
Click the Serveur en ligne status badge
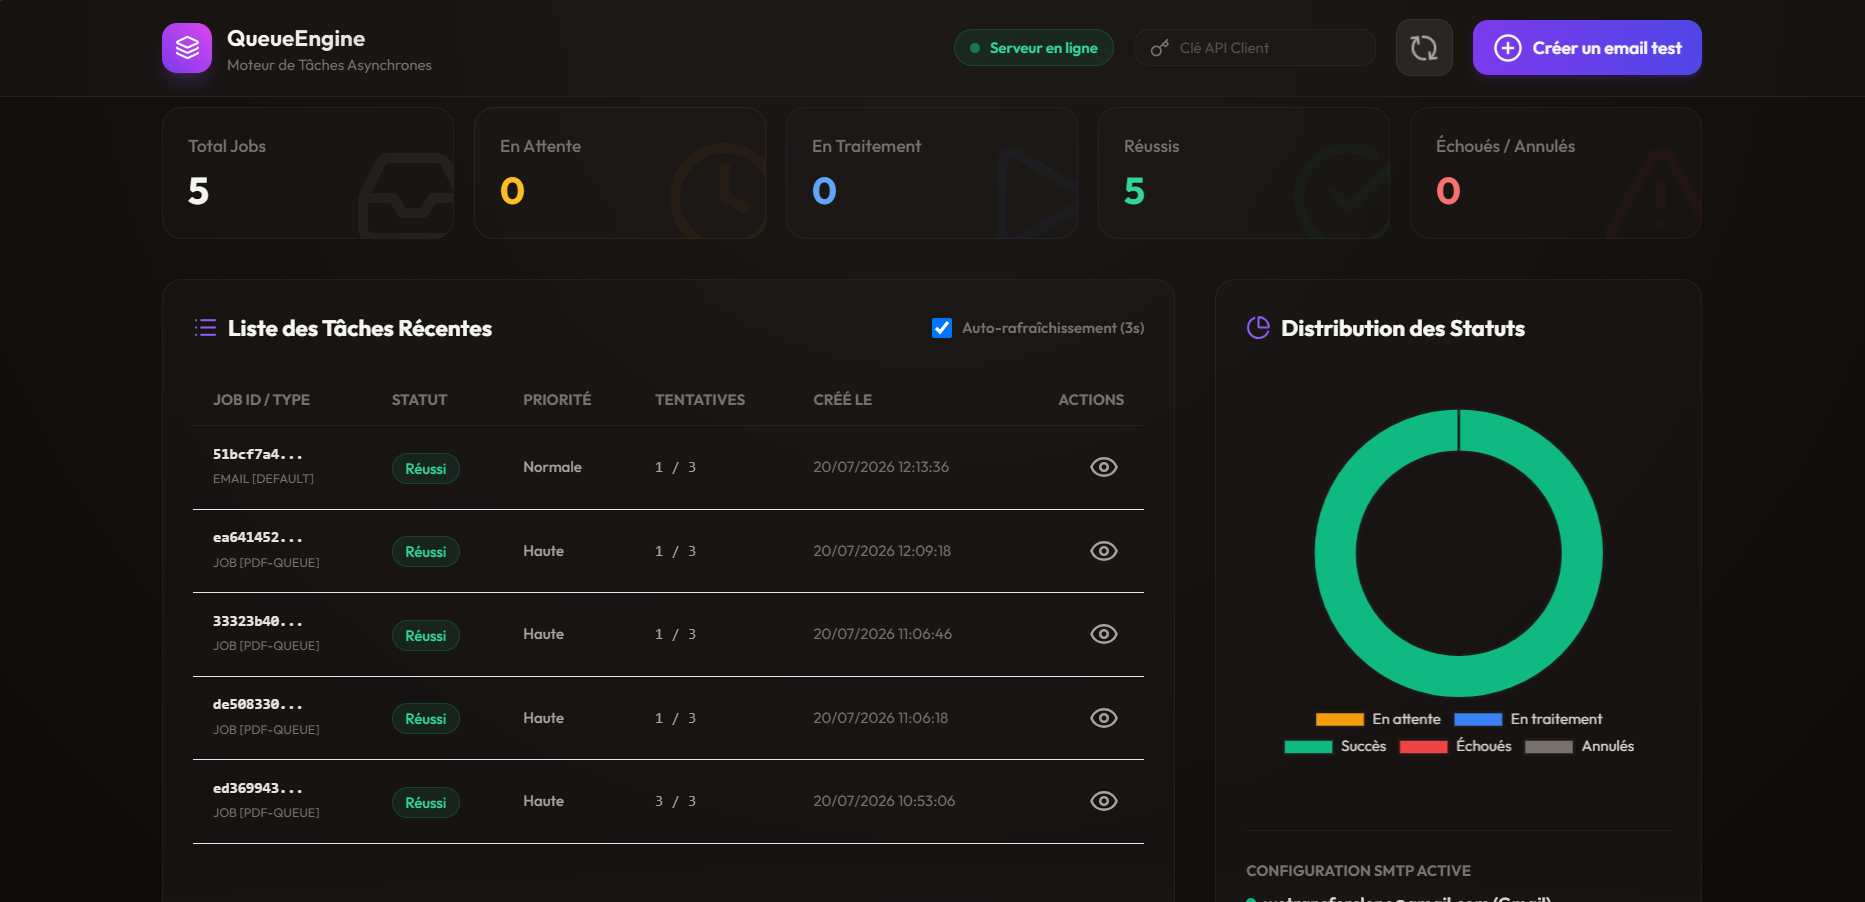point(1033,48)
